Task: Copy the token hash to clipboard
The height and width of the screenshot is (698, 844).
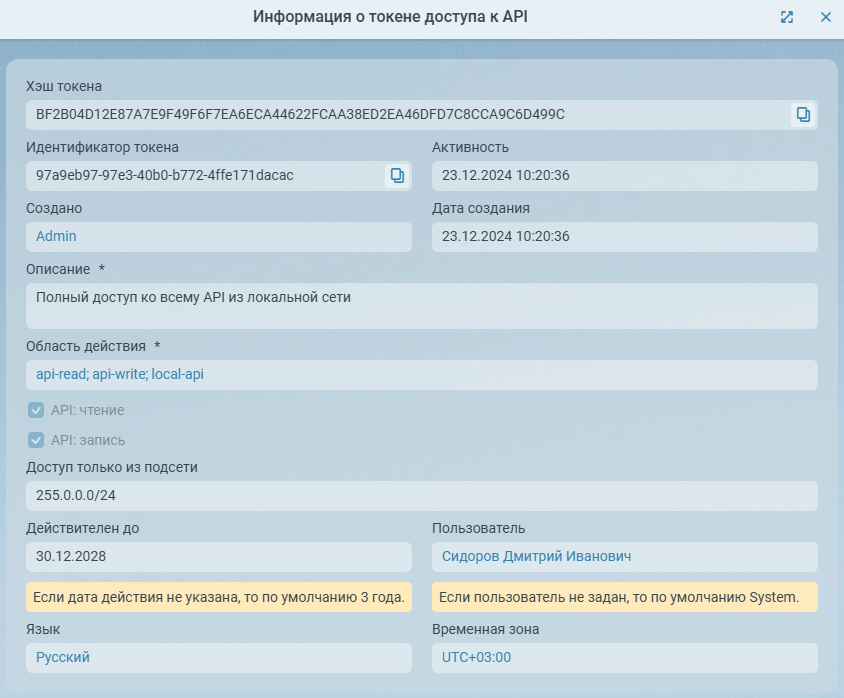Action: (802, 115)
